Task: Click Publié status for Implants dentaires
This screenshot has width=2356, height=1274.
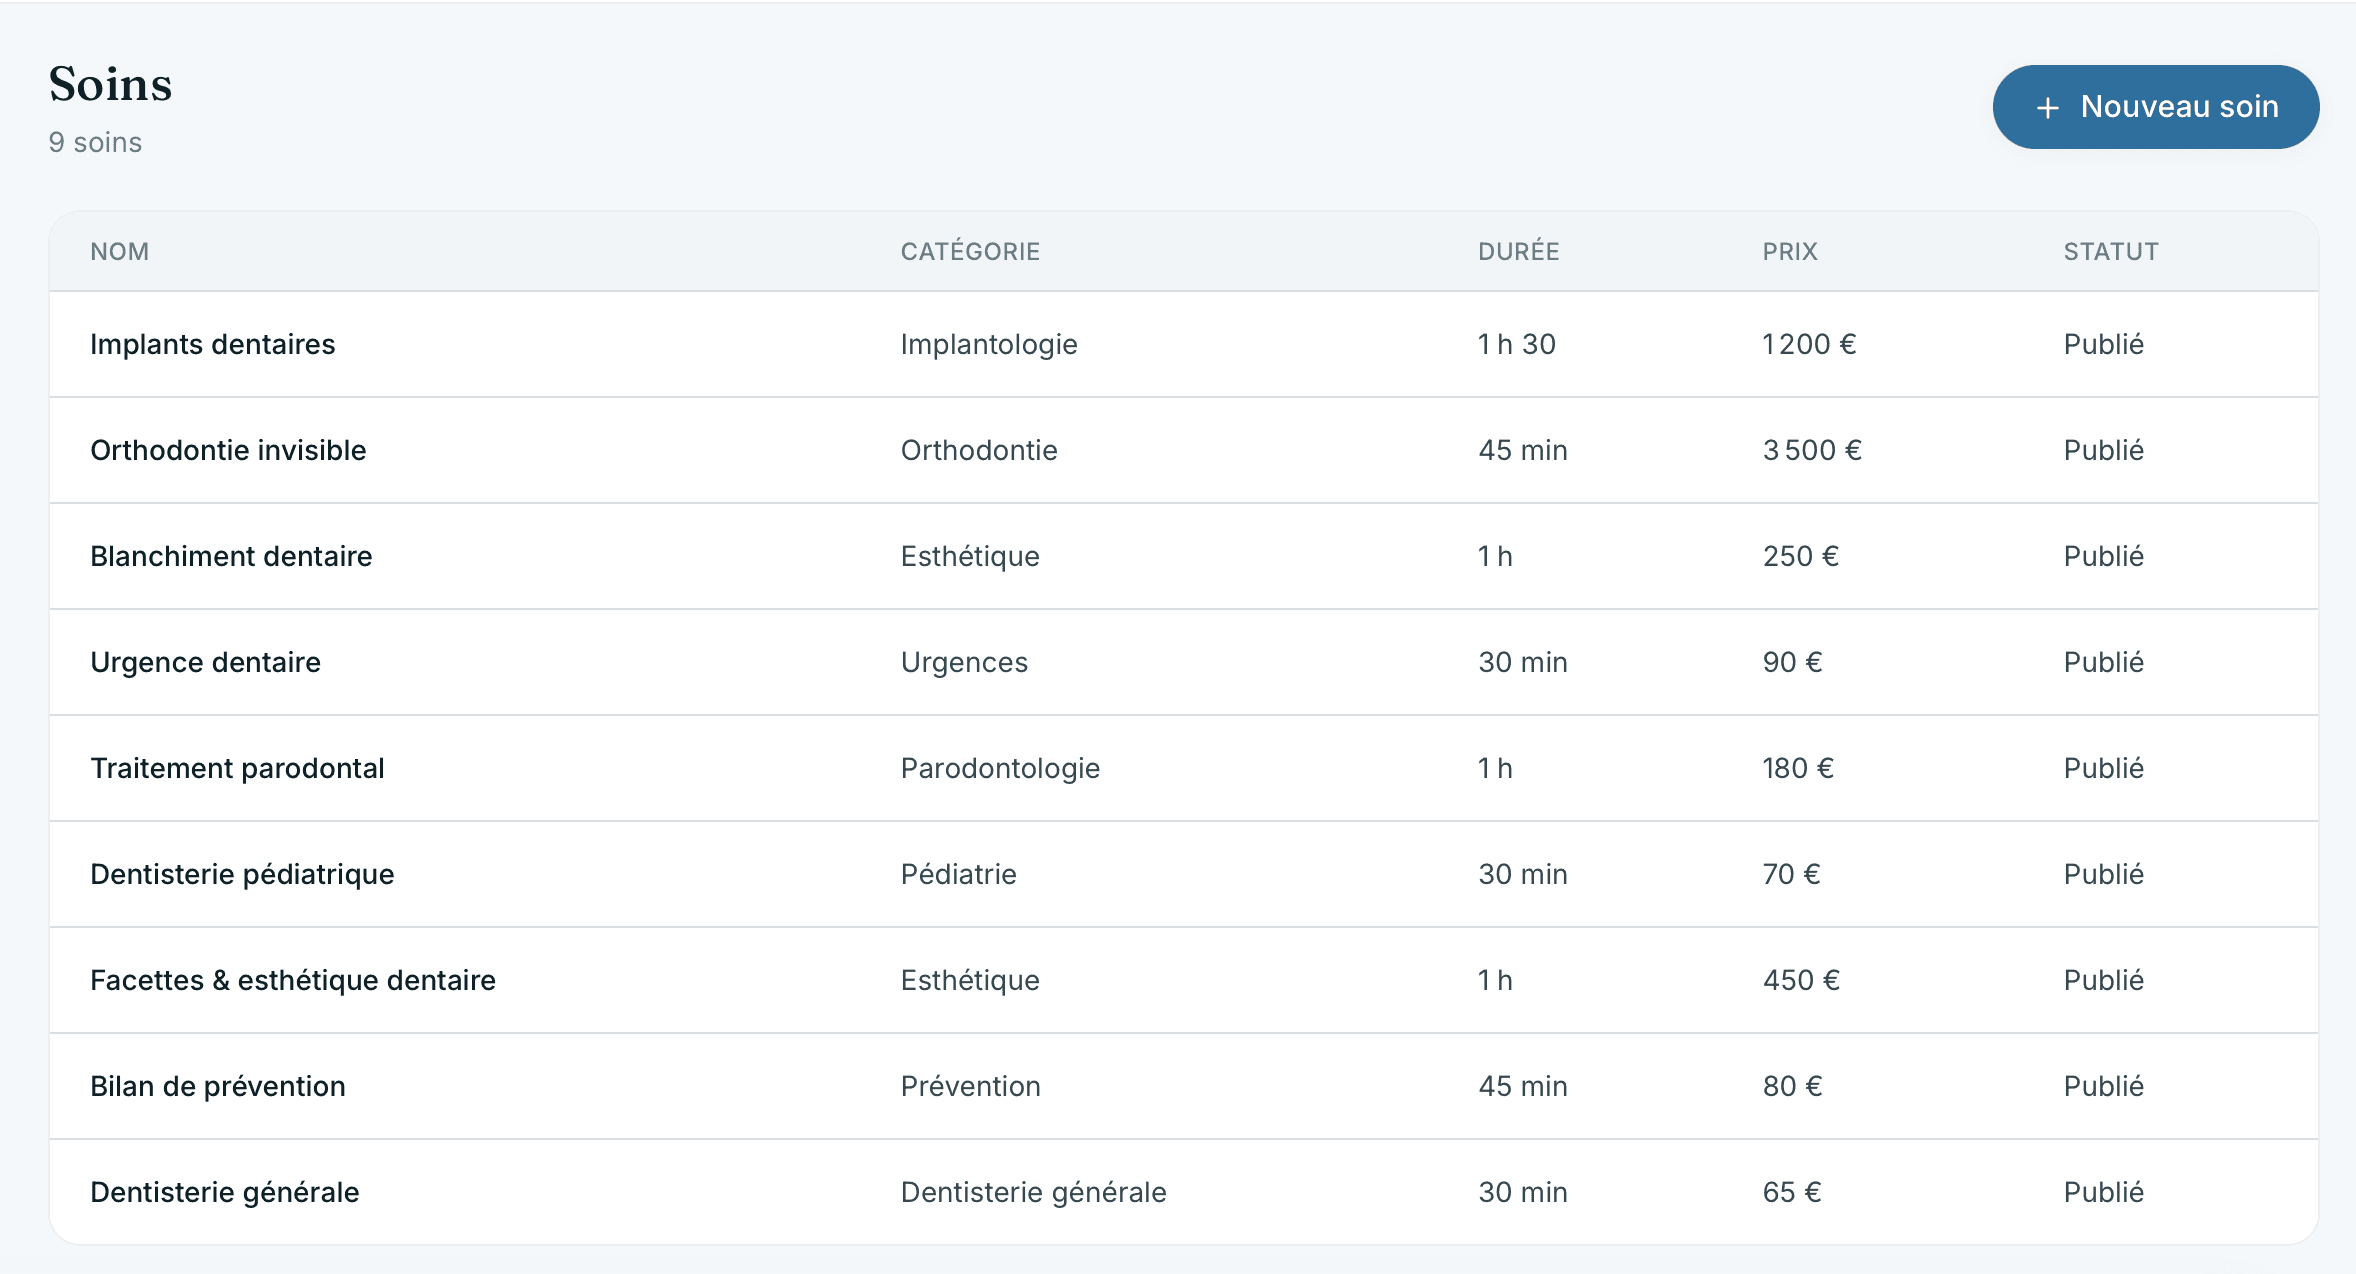Action: click(x=2104, y=344)
